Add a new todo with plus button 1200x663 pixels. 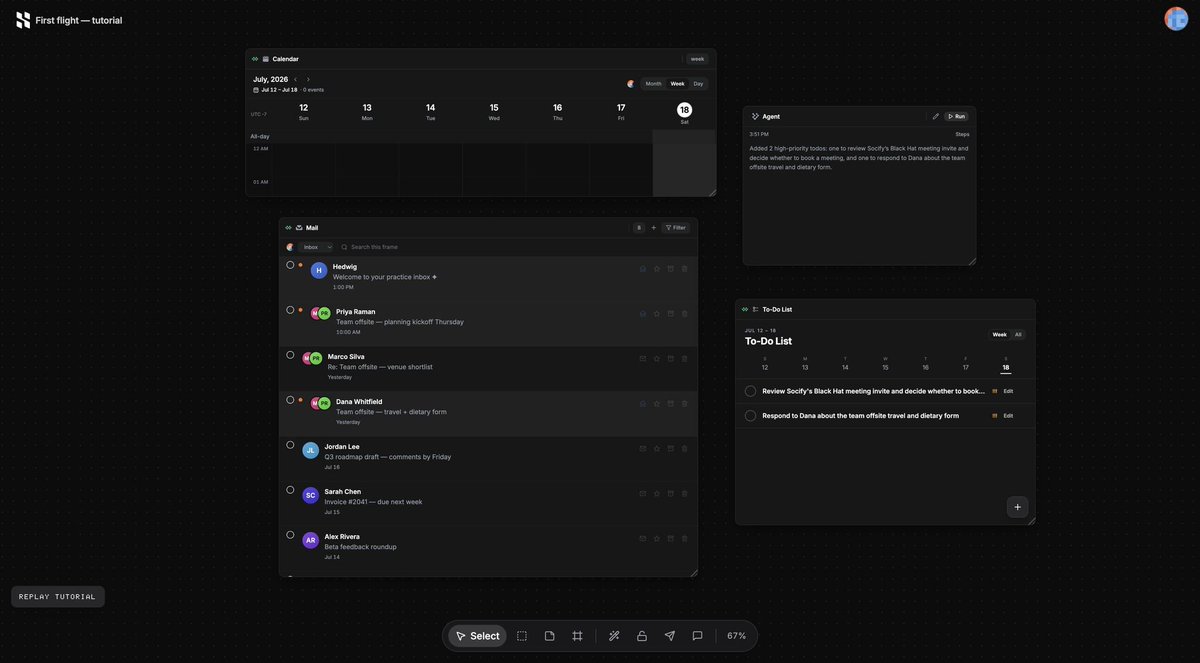tap(1018, 507)
